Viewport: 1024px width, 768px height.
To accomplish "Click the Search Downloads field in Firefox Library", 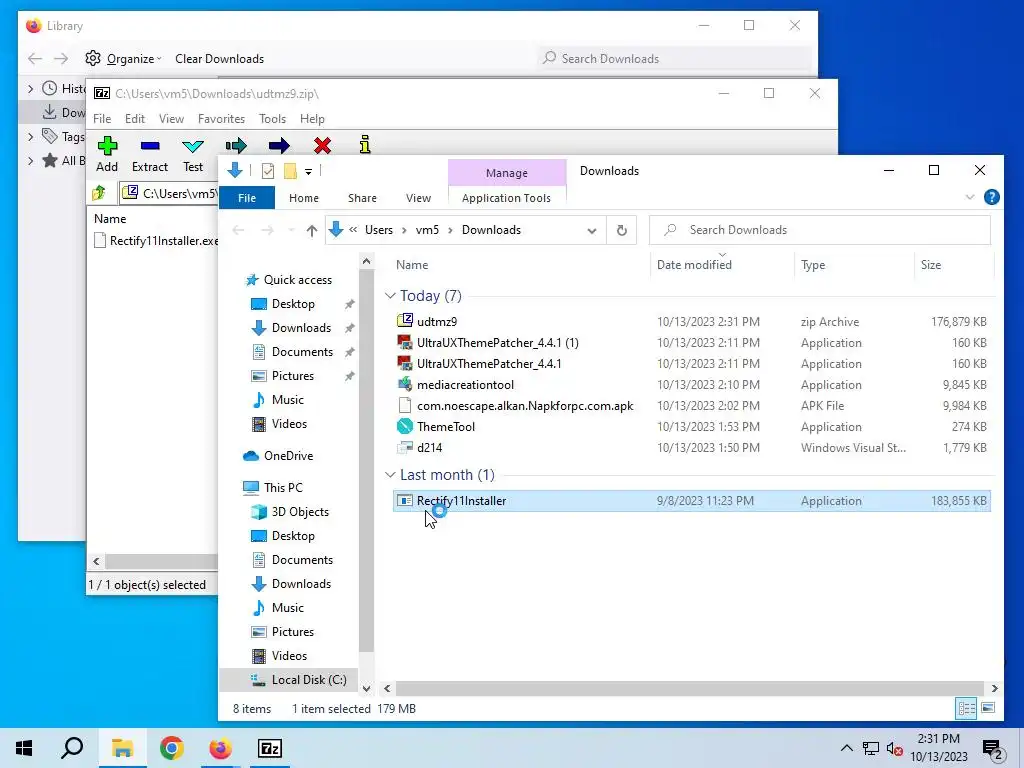I will (675, 59).
